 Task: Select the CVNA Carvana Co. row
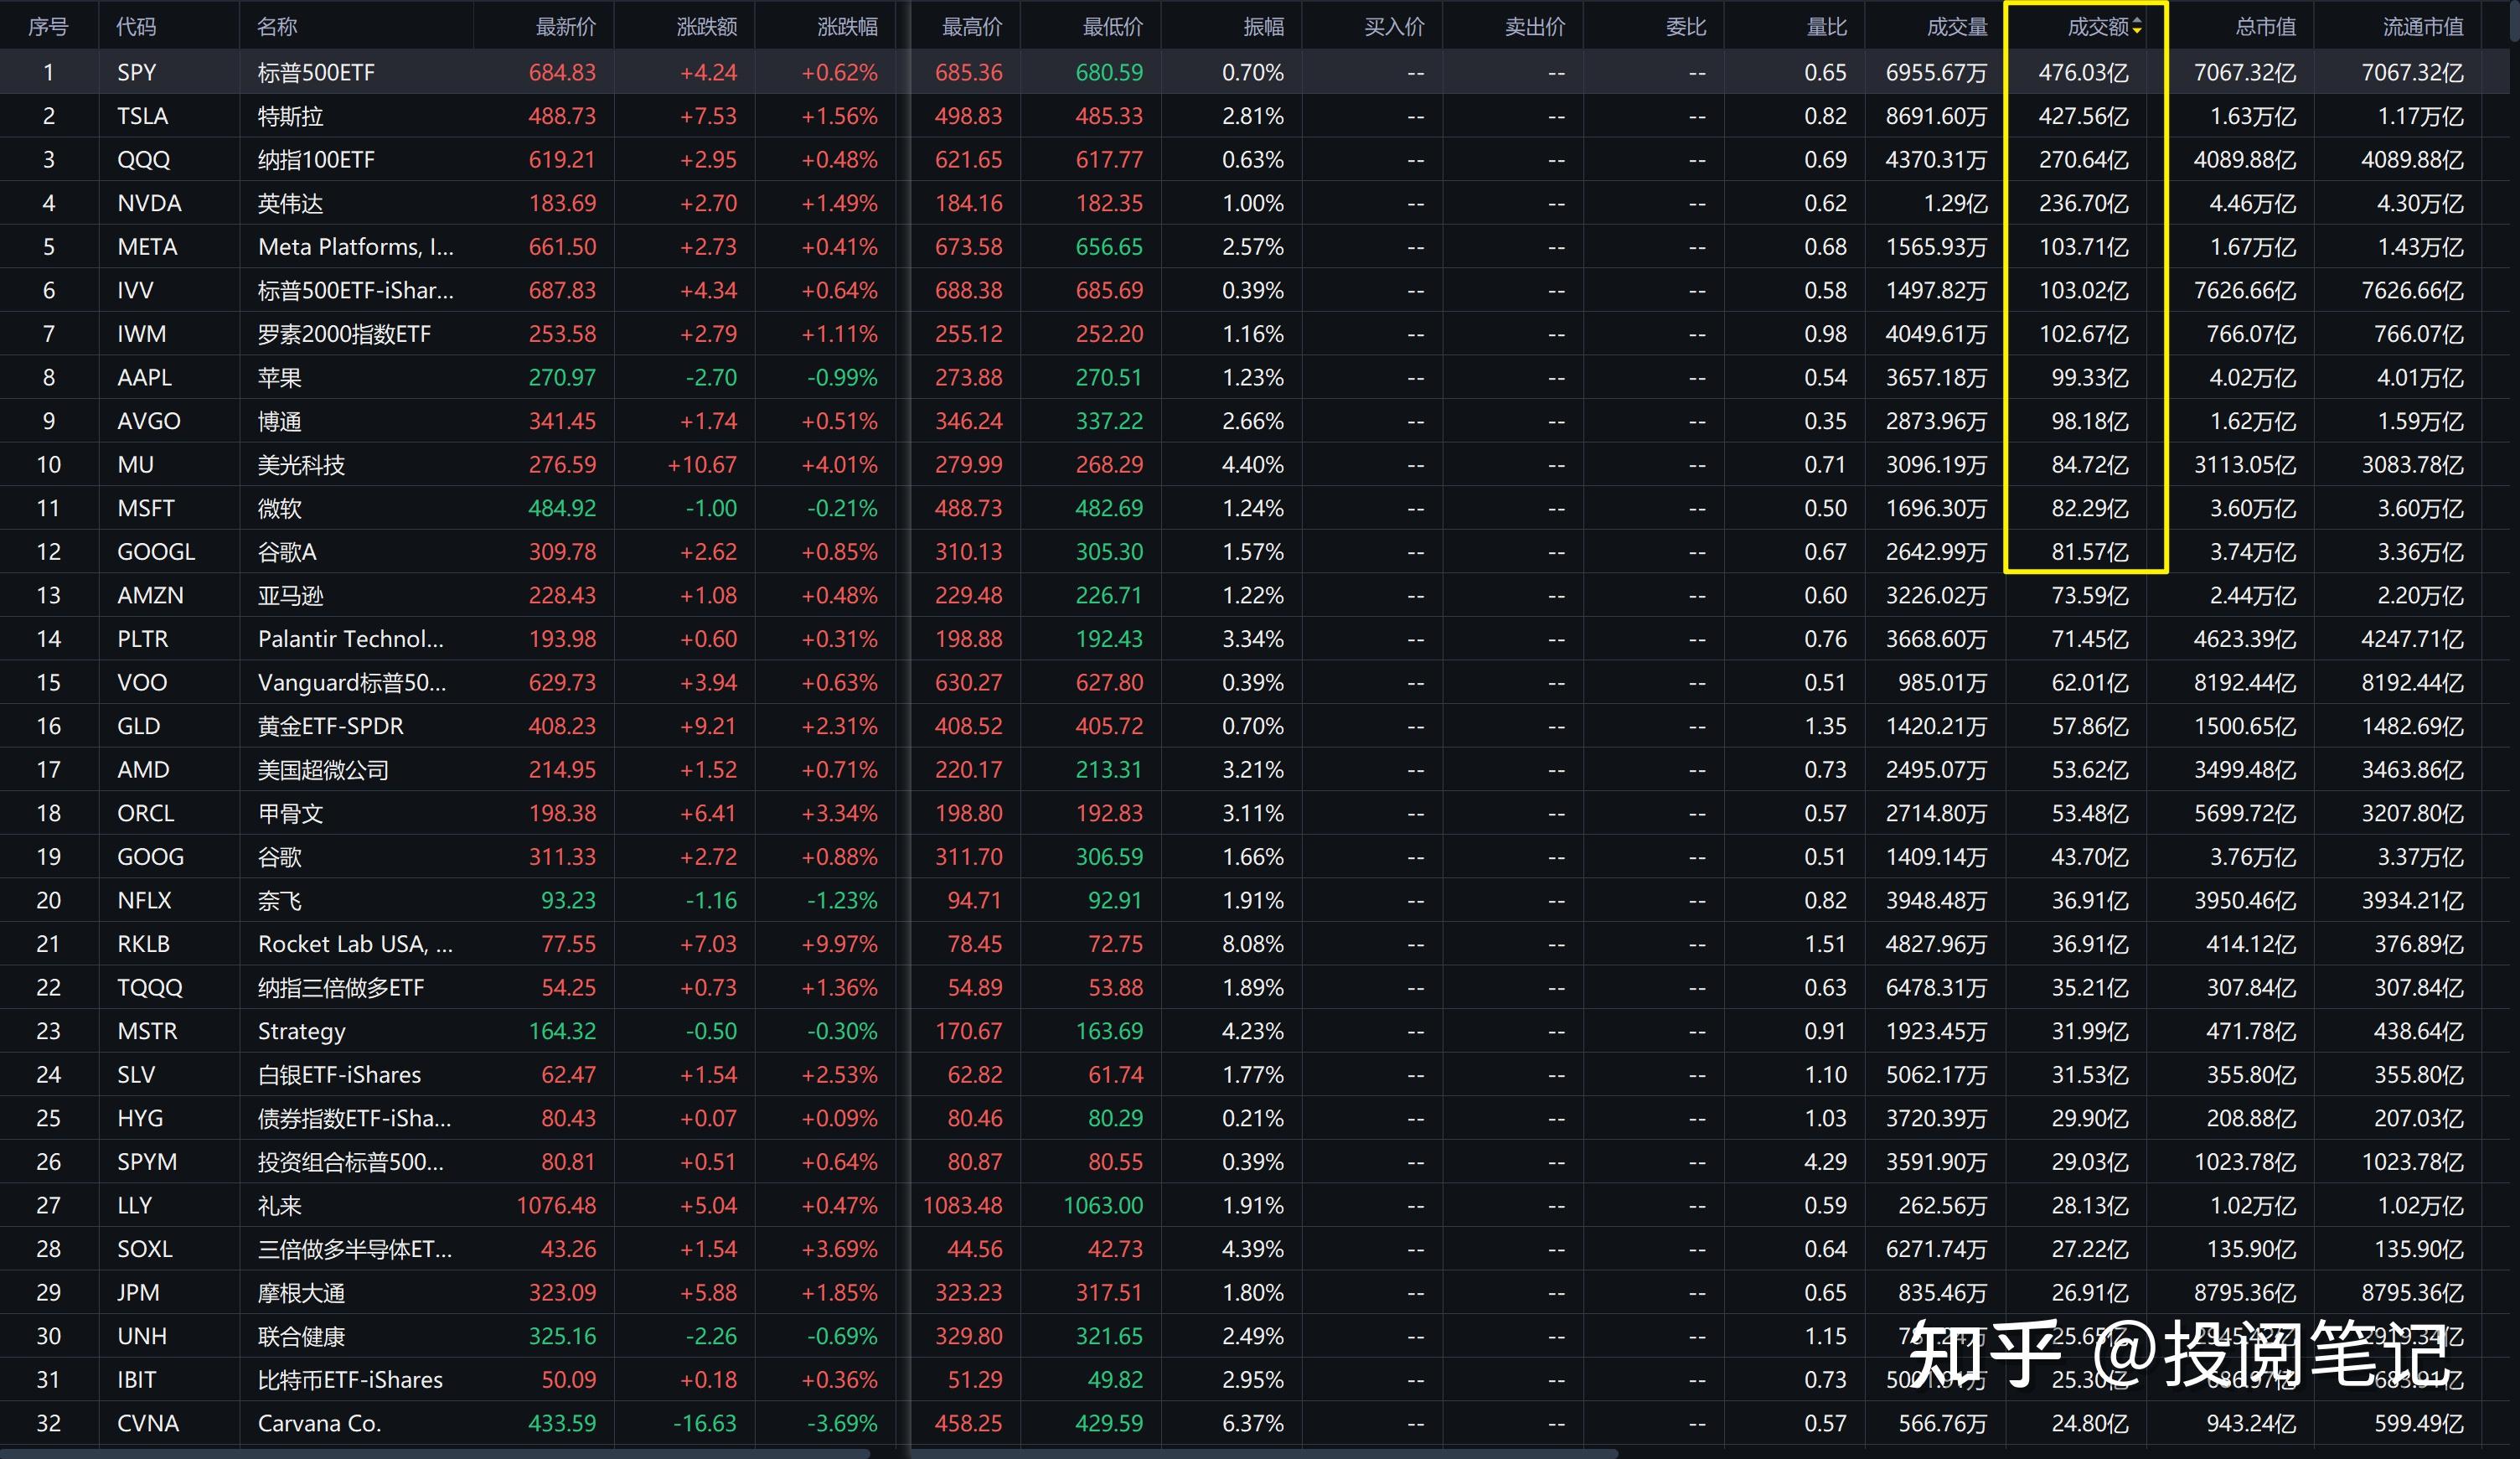319,1423
